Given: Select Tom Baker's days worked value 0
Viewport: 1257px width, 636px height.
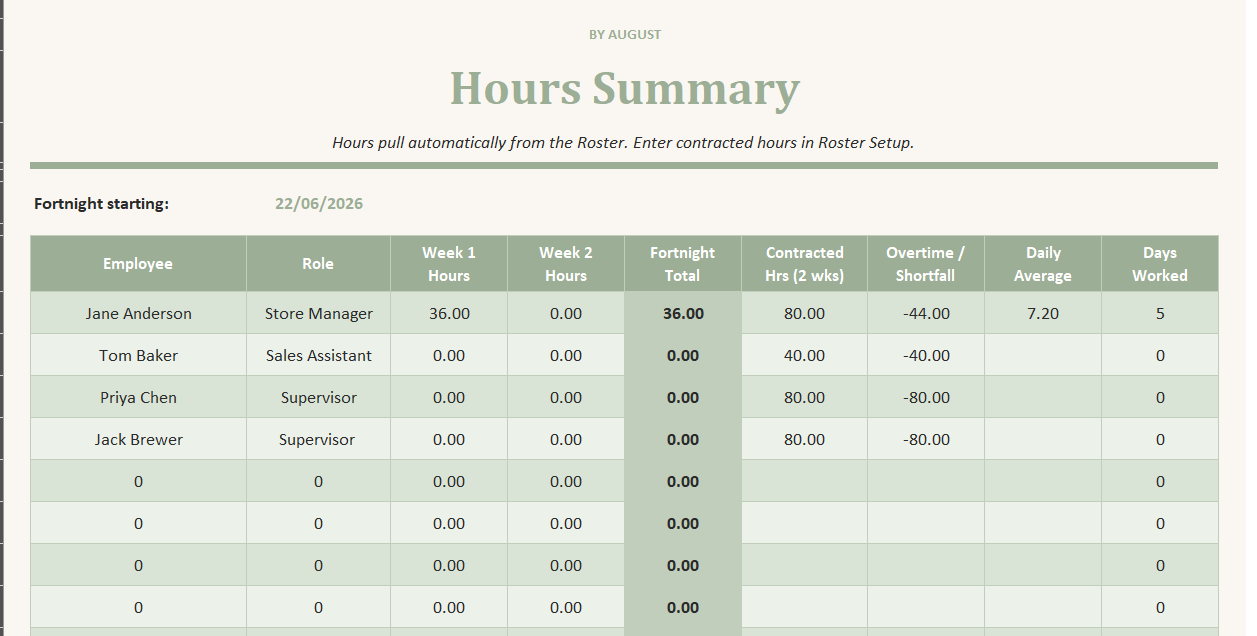Looking at the screenshot, I should click(1160, 355).
